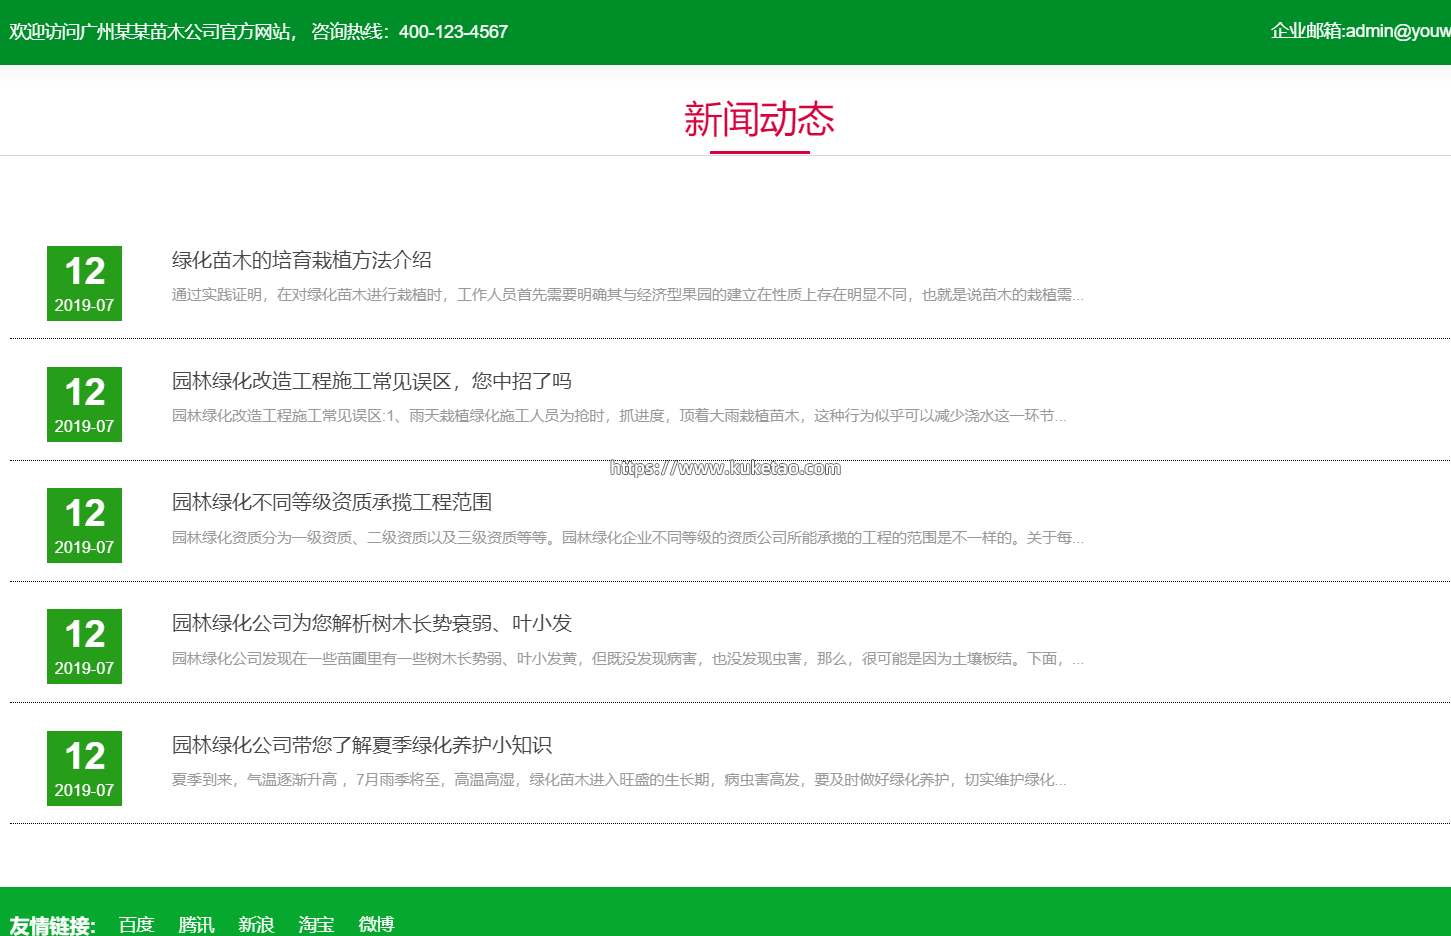Open the article 园林绿化不同等级资质承揽工程范围

click(x=331, y=502)
